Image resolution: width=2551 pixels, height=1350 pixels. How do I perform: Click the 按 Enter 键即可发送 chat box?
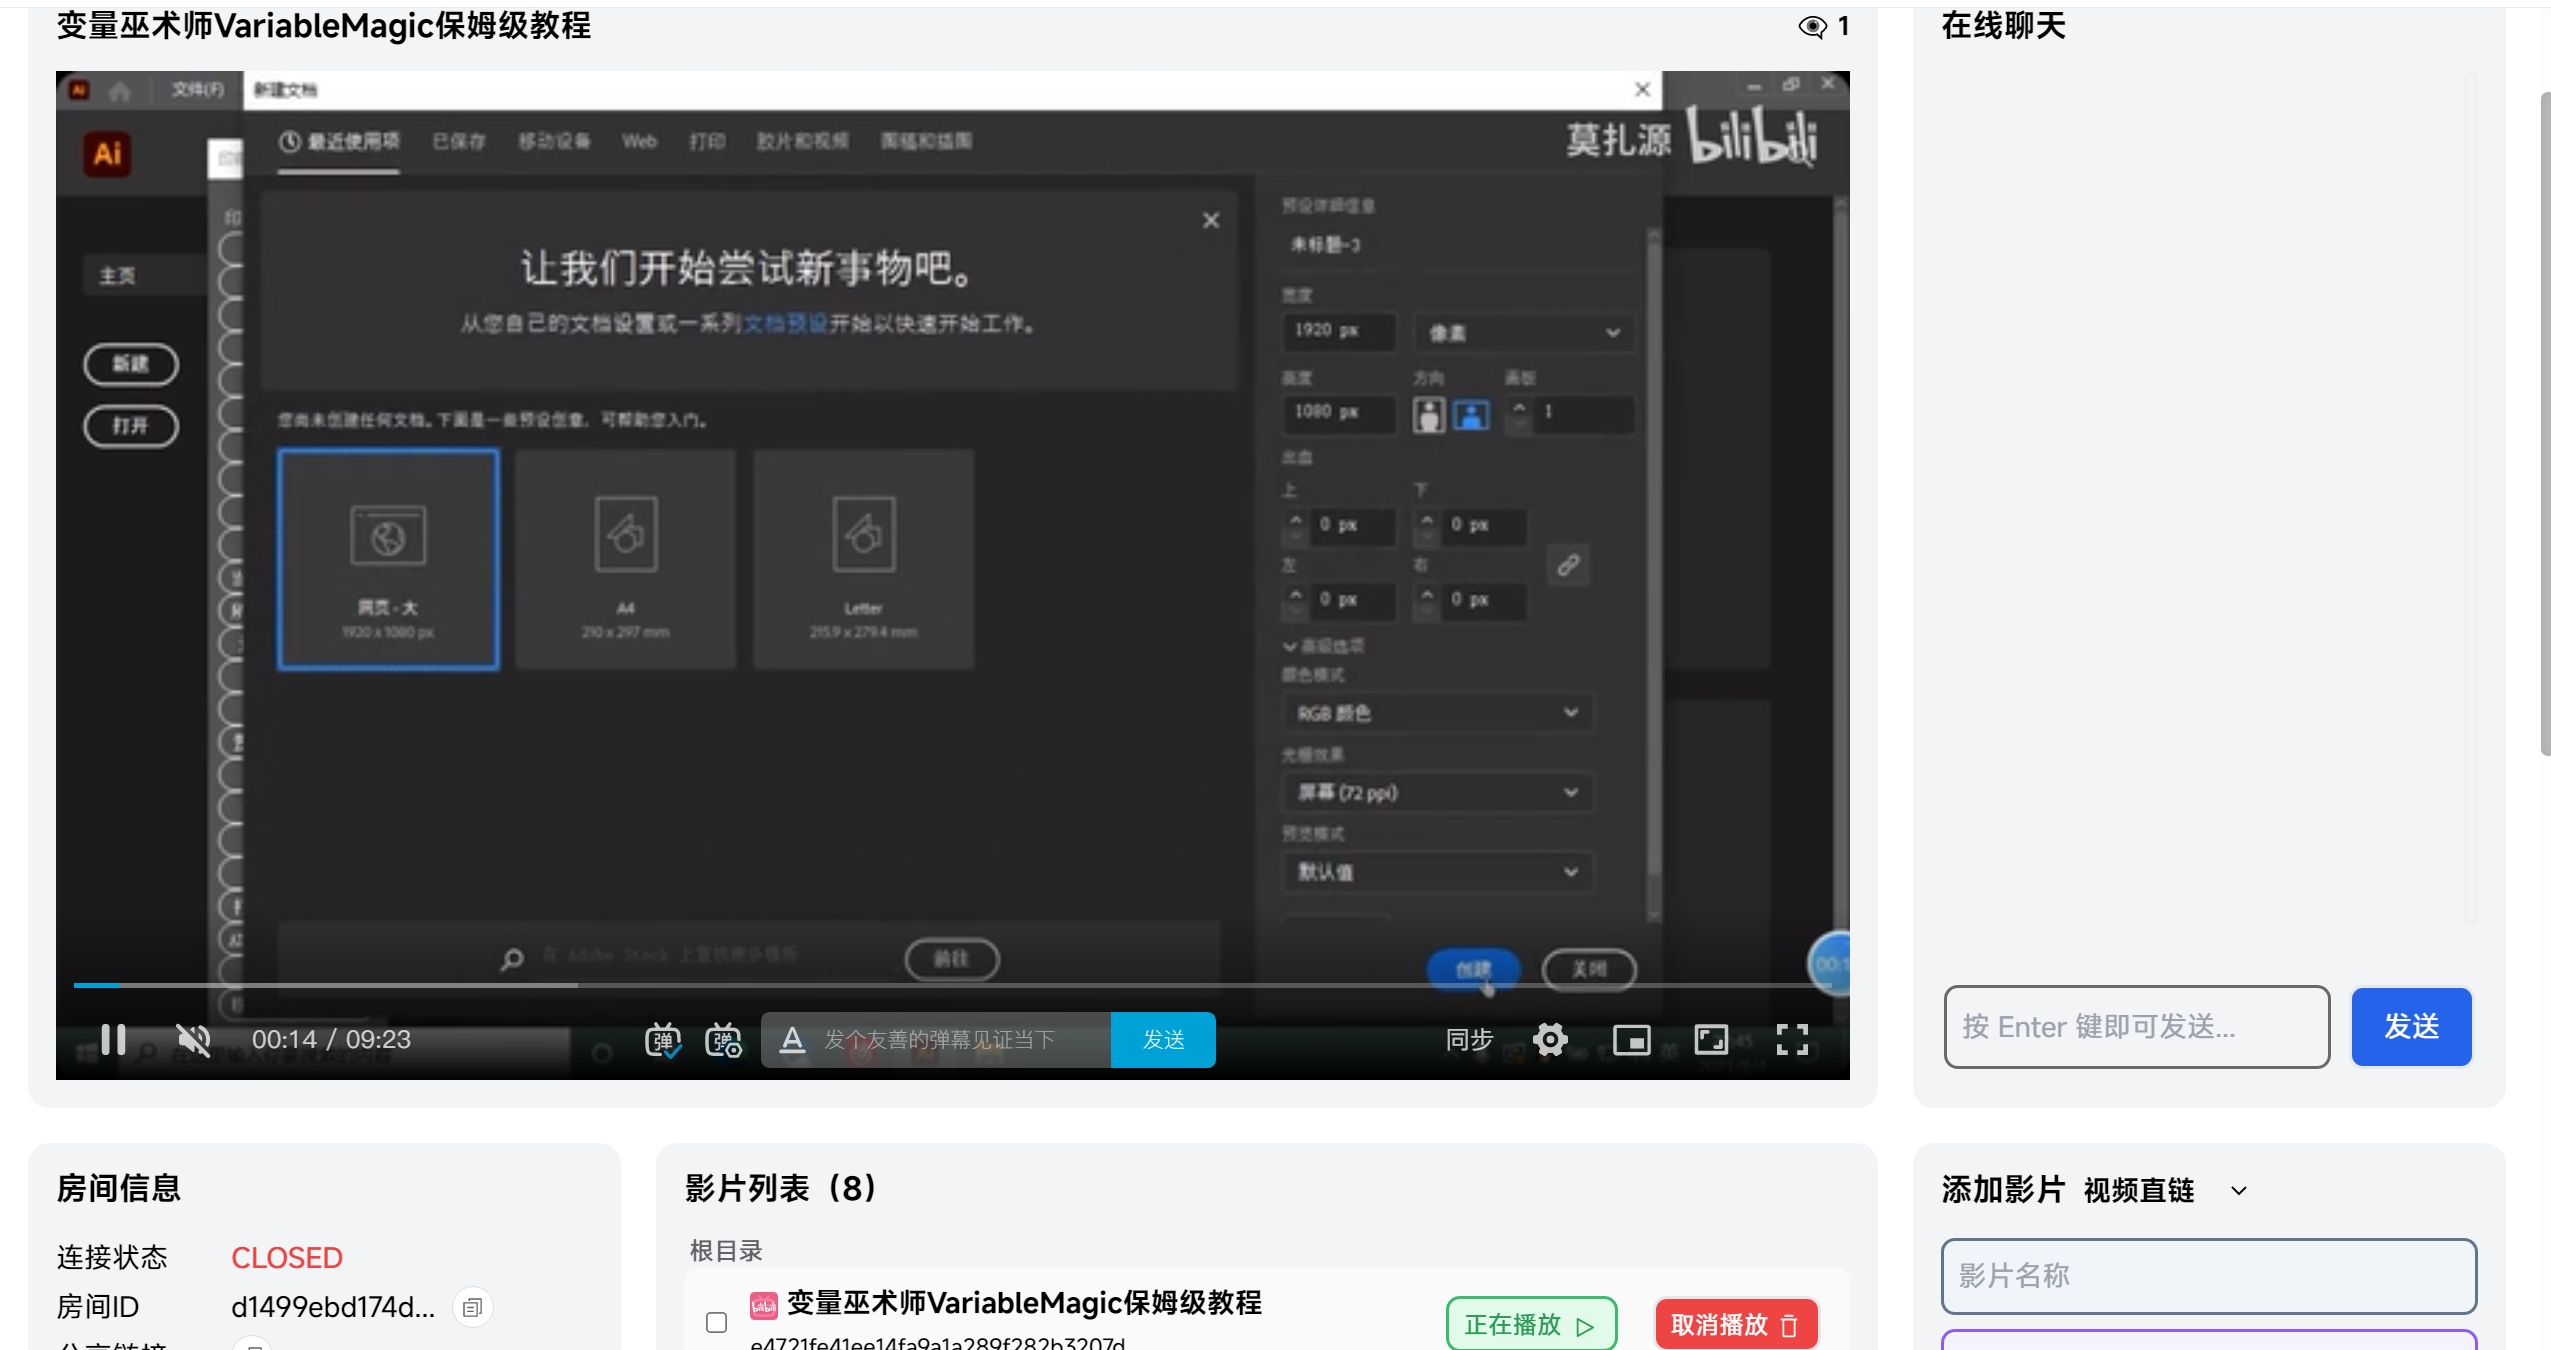click(x=2135, y=1027)
